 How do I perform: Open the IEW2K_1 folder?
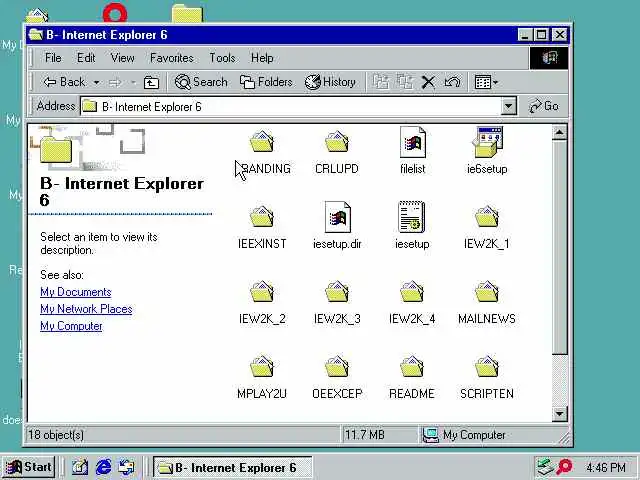tap(487, 217)
